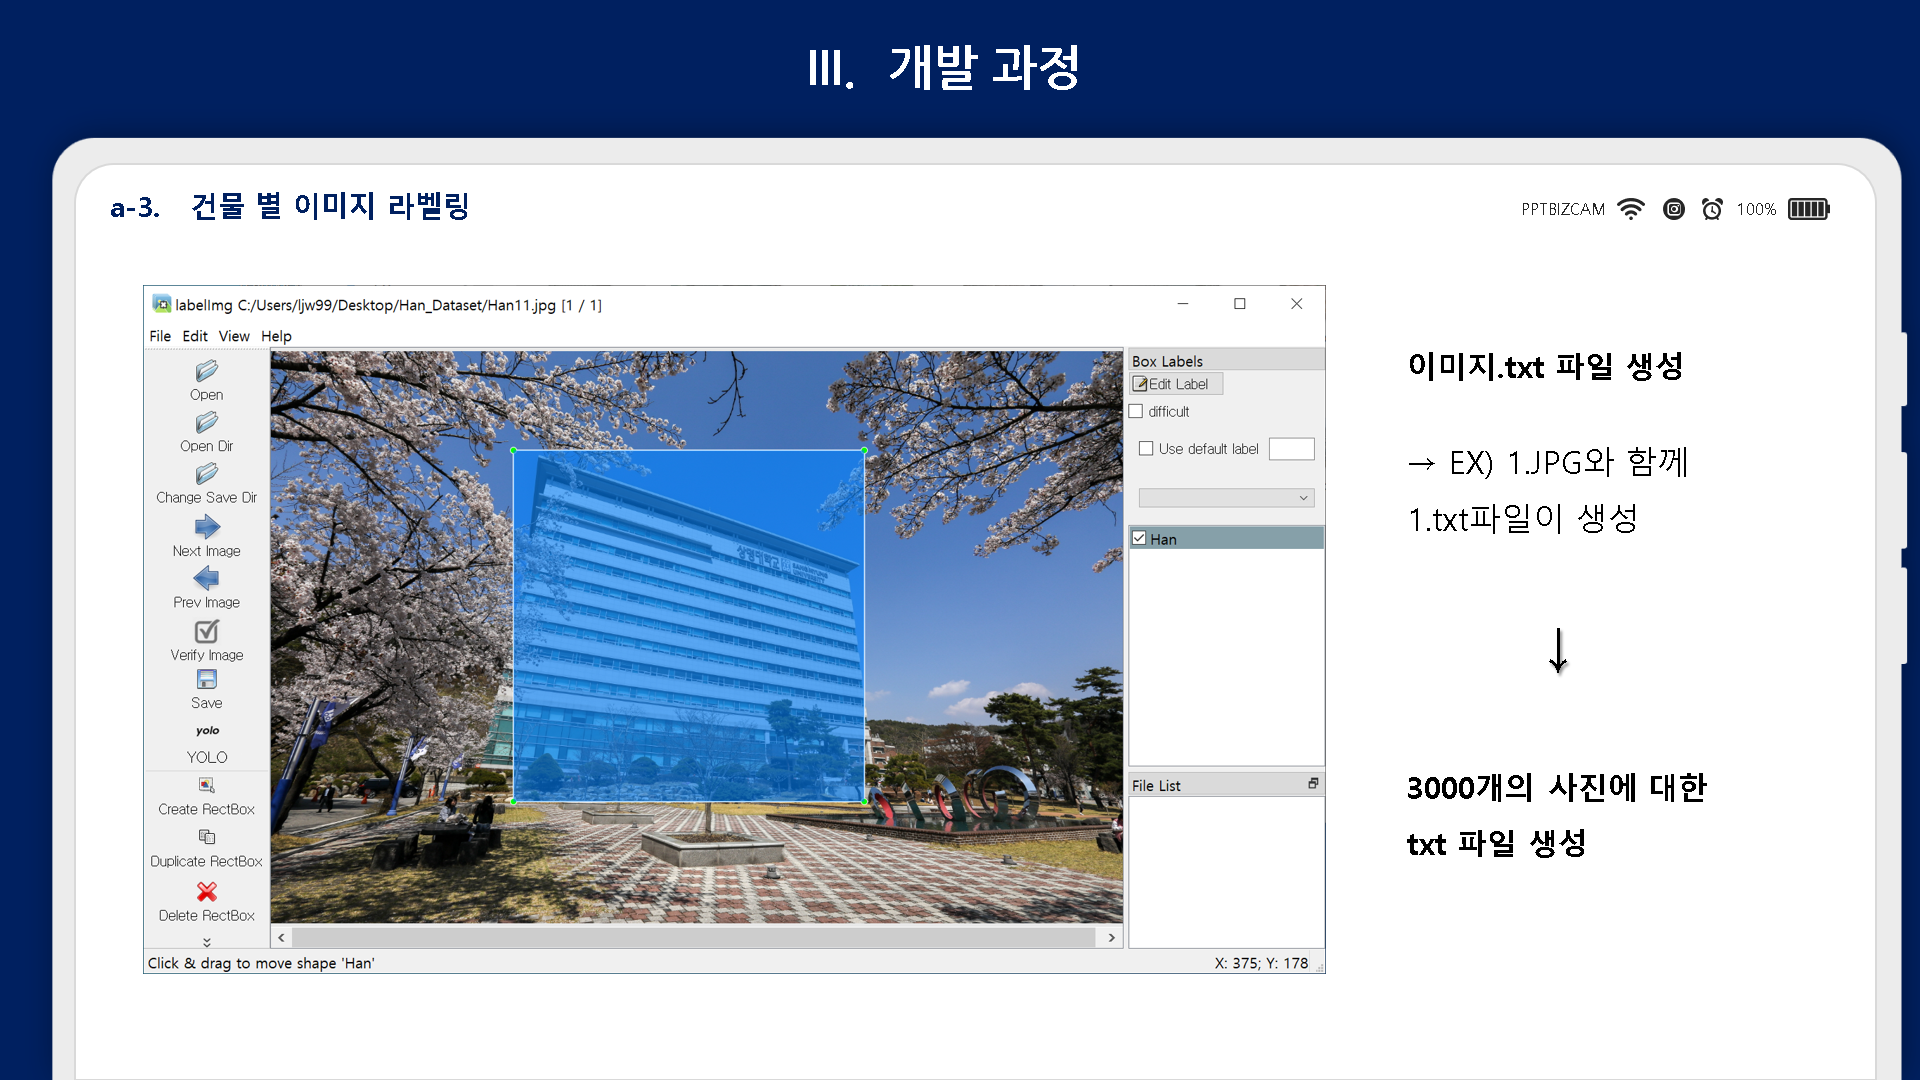
Task: Click the X: 375; Y: 178 status text
Action: (x=1261, y=963)
